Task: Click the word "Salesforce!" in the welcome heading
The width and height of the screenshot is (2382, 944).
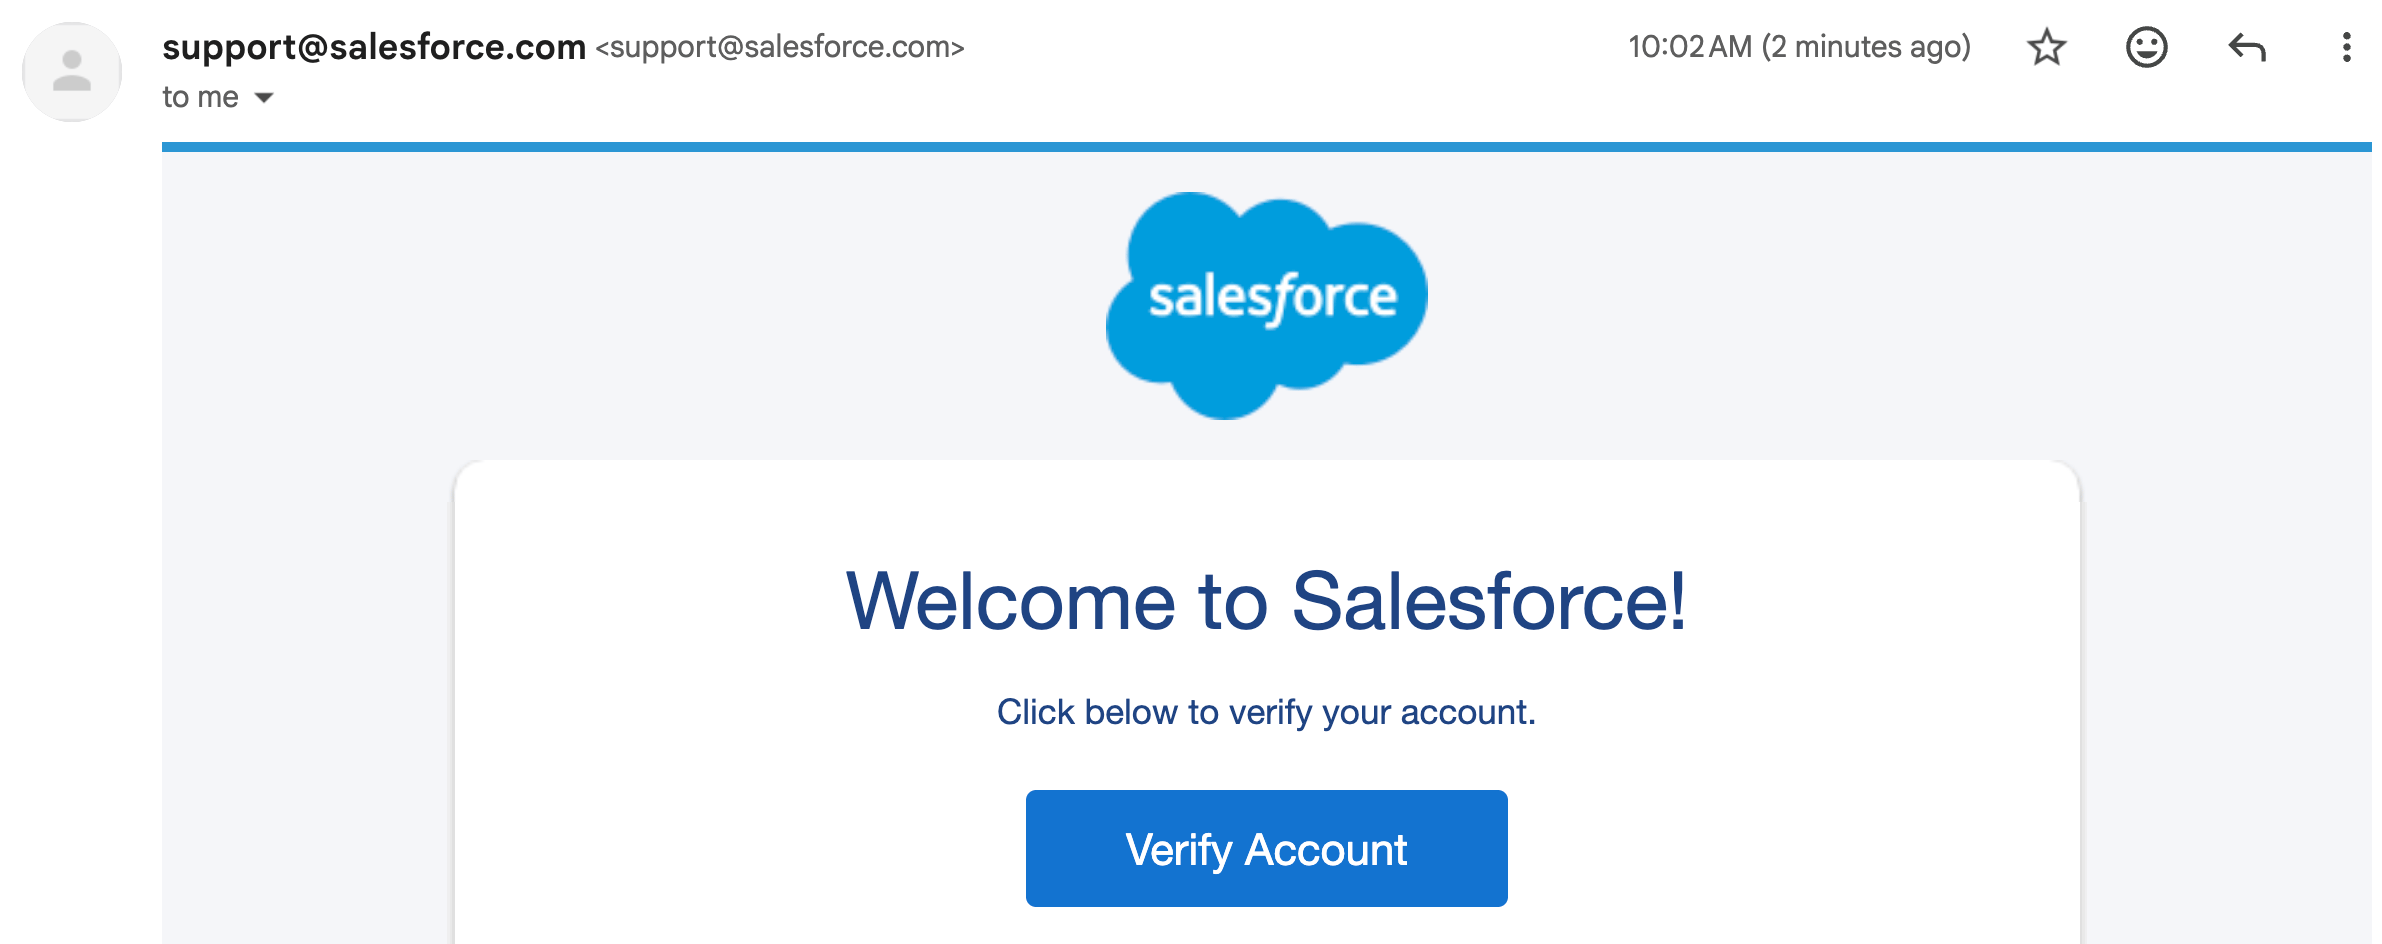Action: 1488,601
